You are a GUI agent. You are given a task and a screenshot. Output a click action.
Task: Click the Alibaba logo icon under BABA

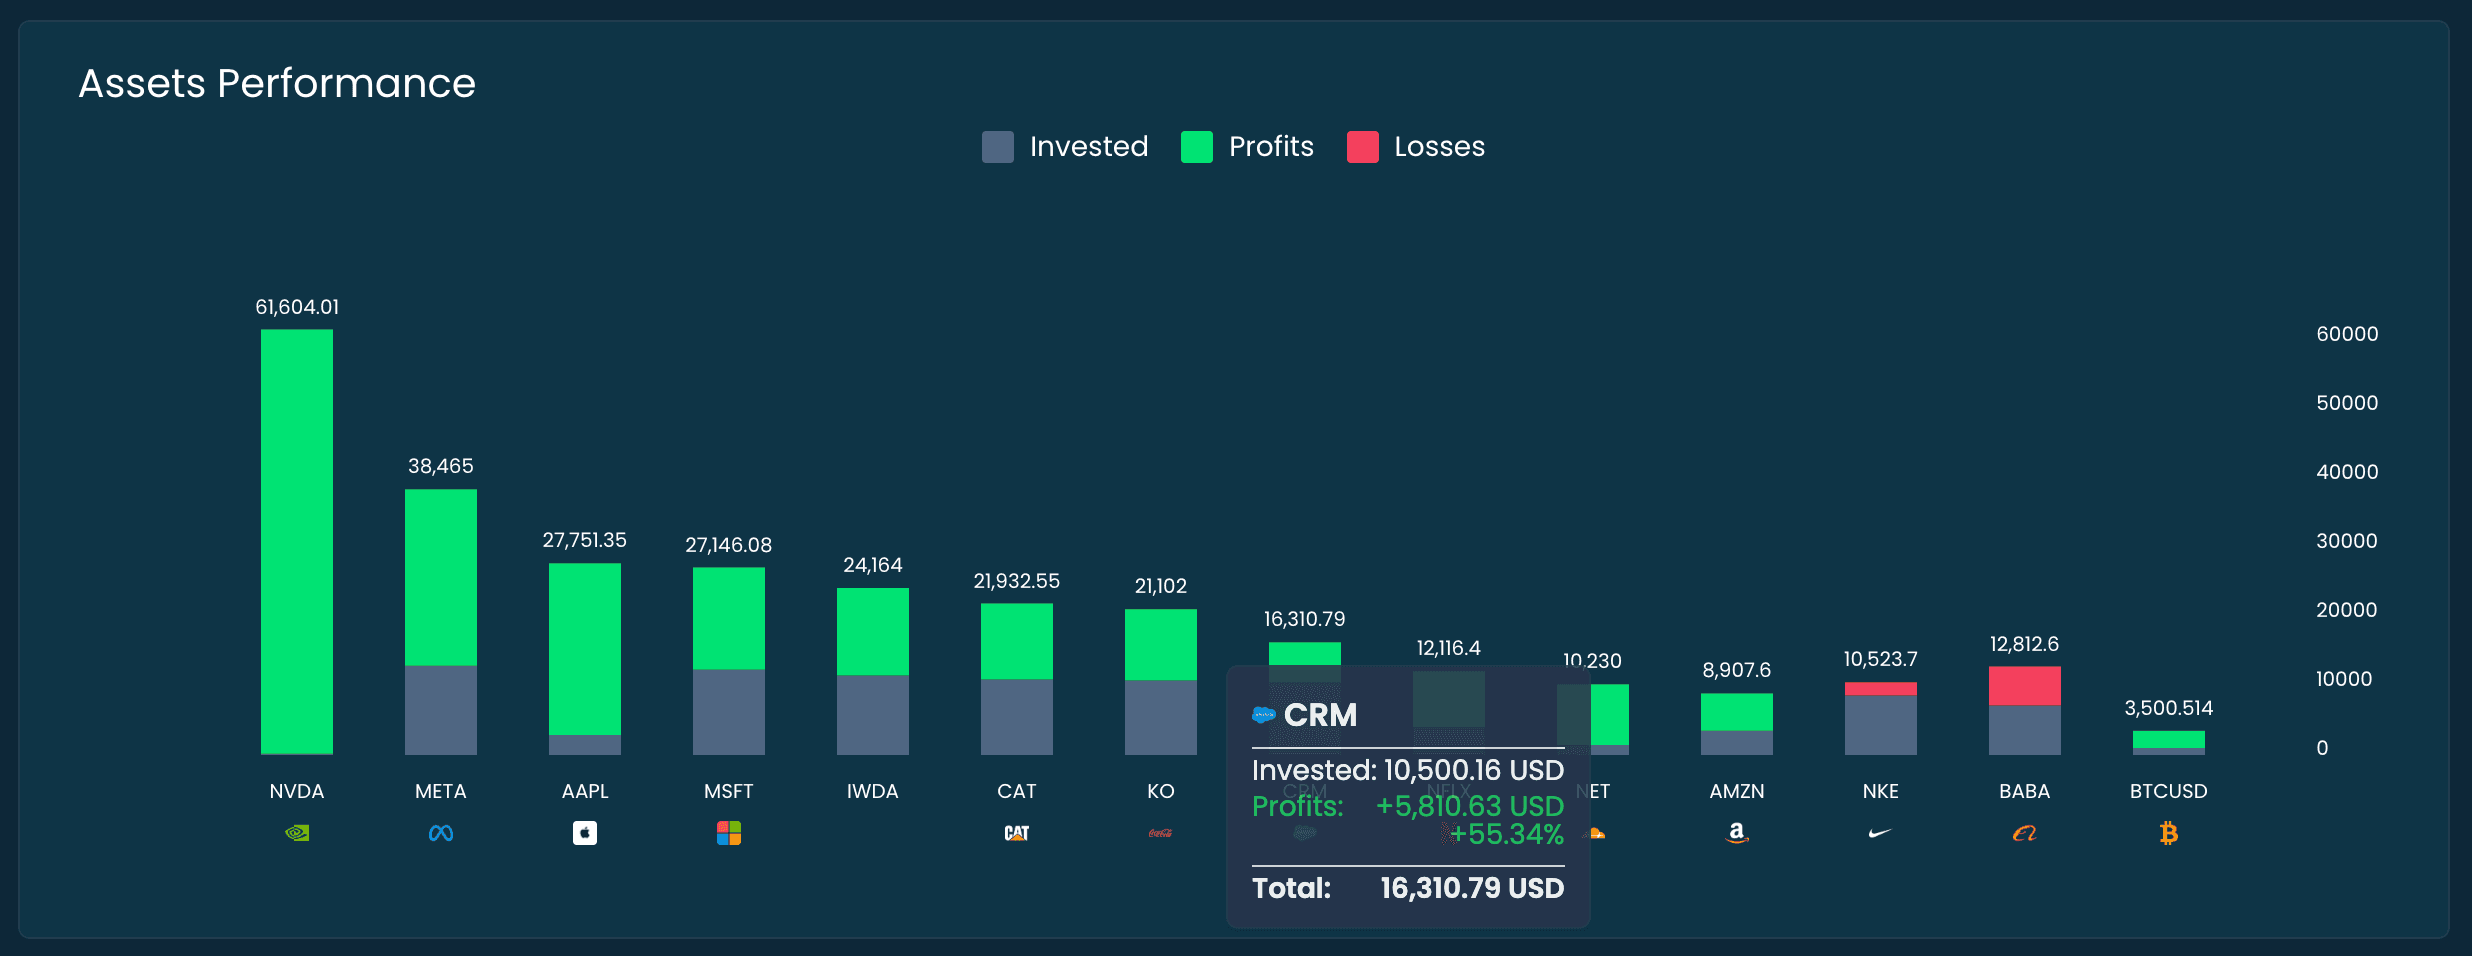(2025, 833)
